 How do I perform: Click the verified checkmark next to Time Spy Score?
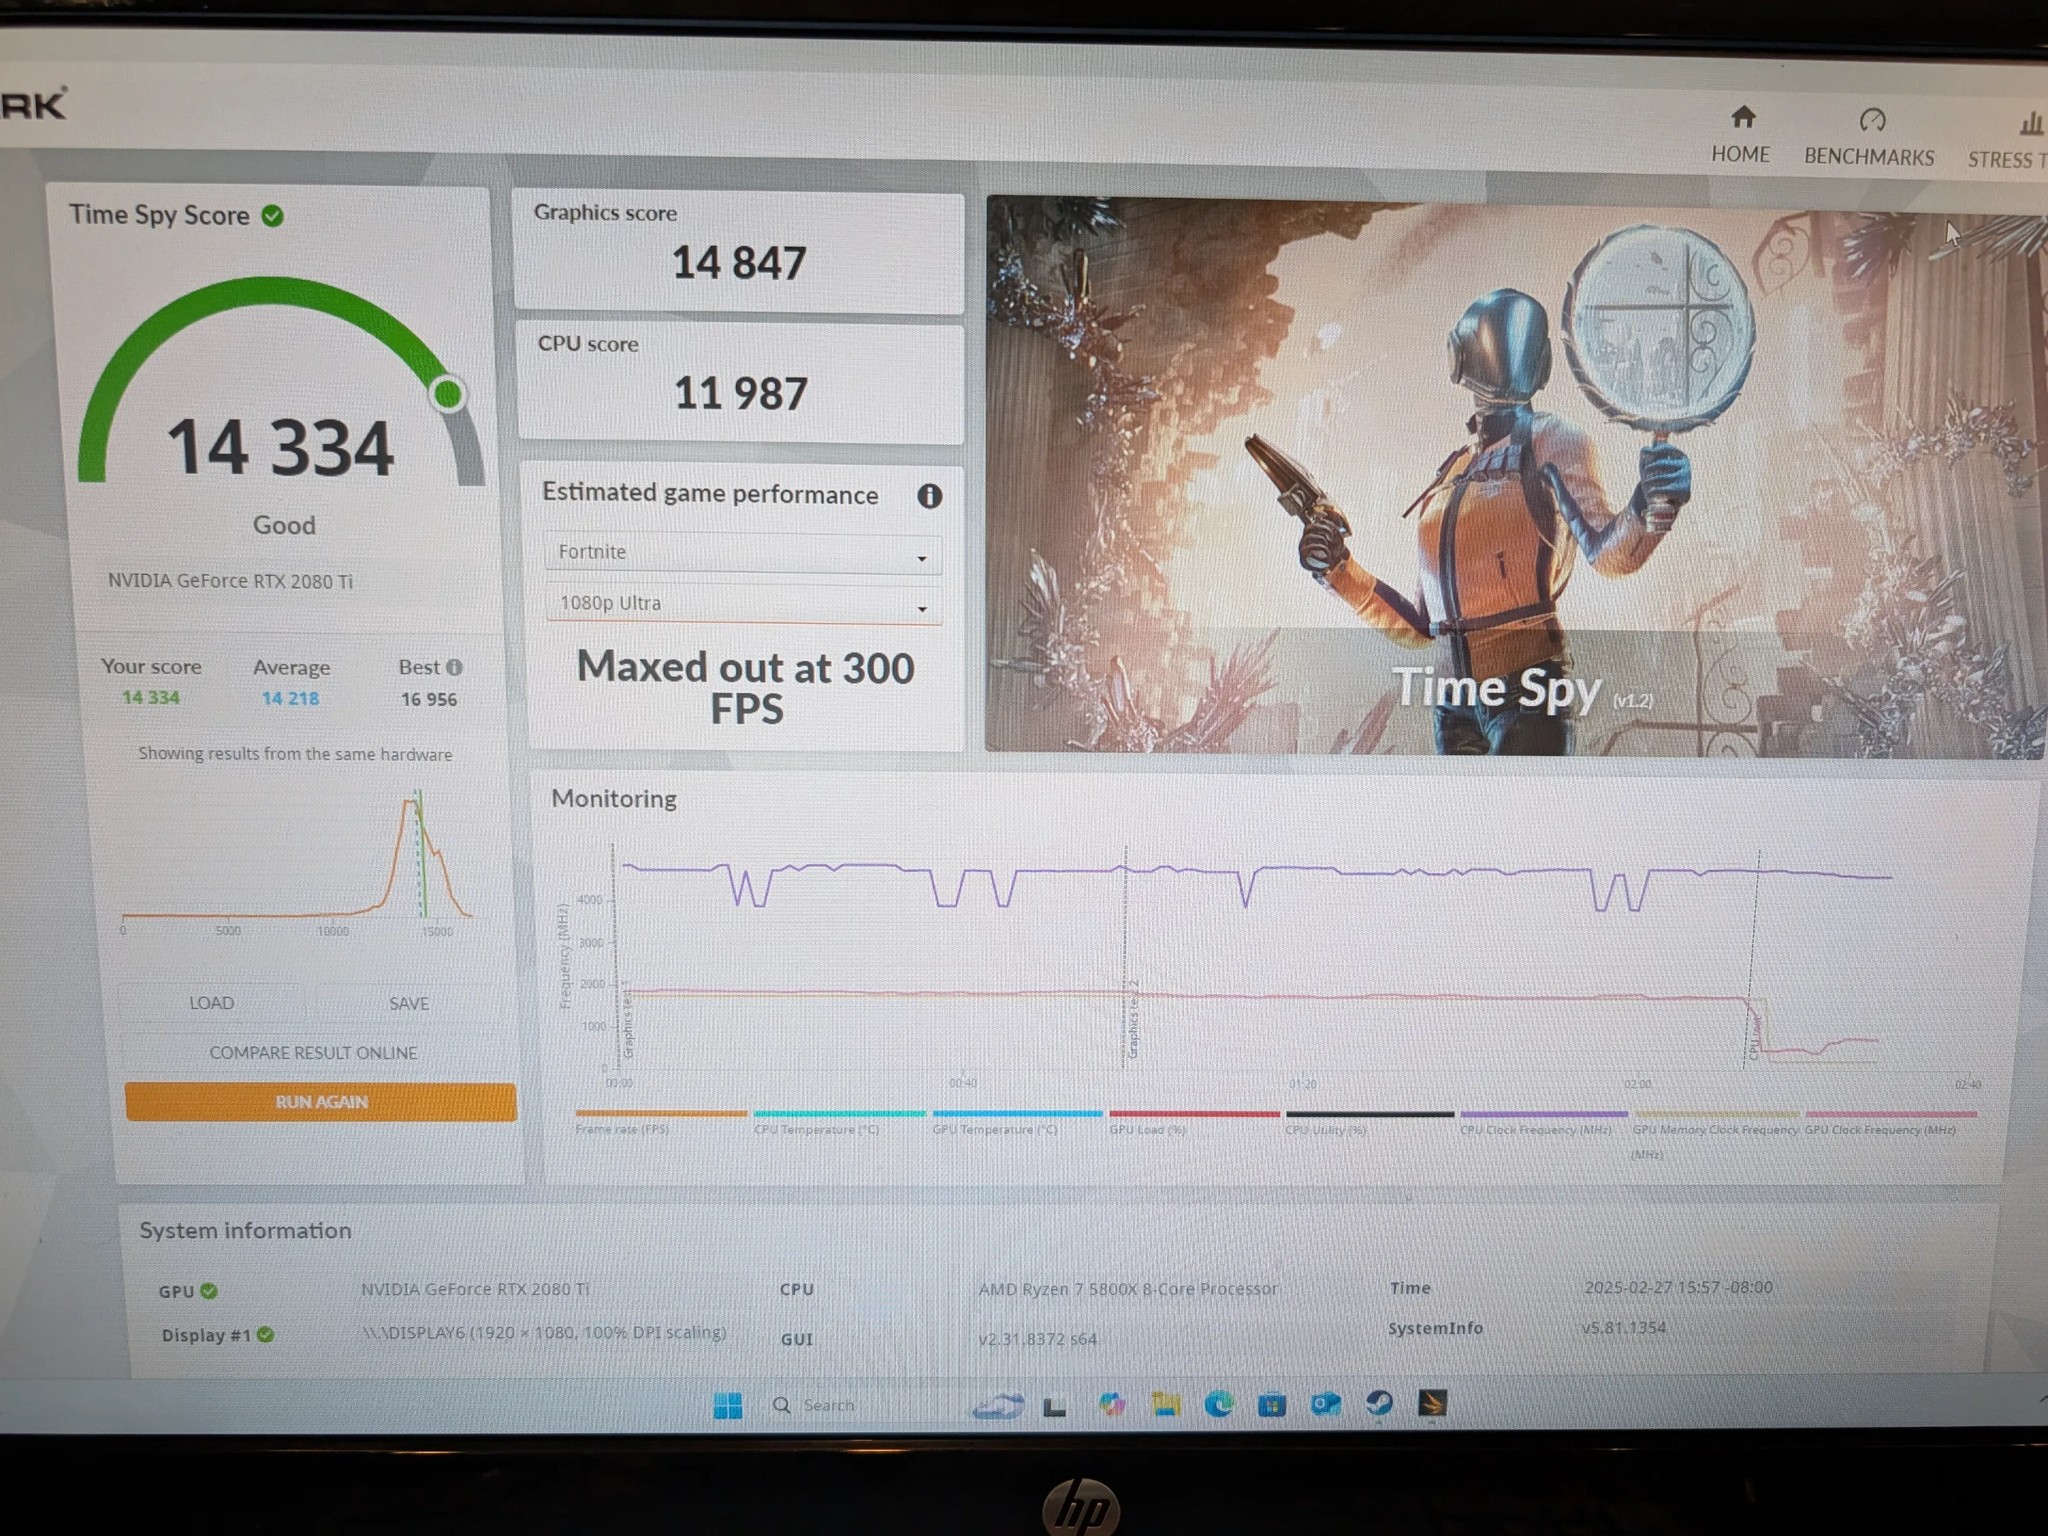click(x=272, y=215)
